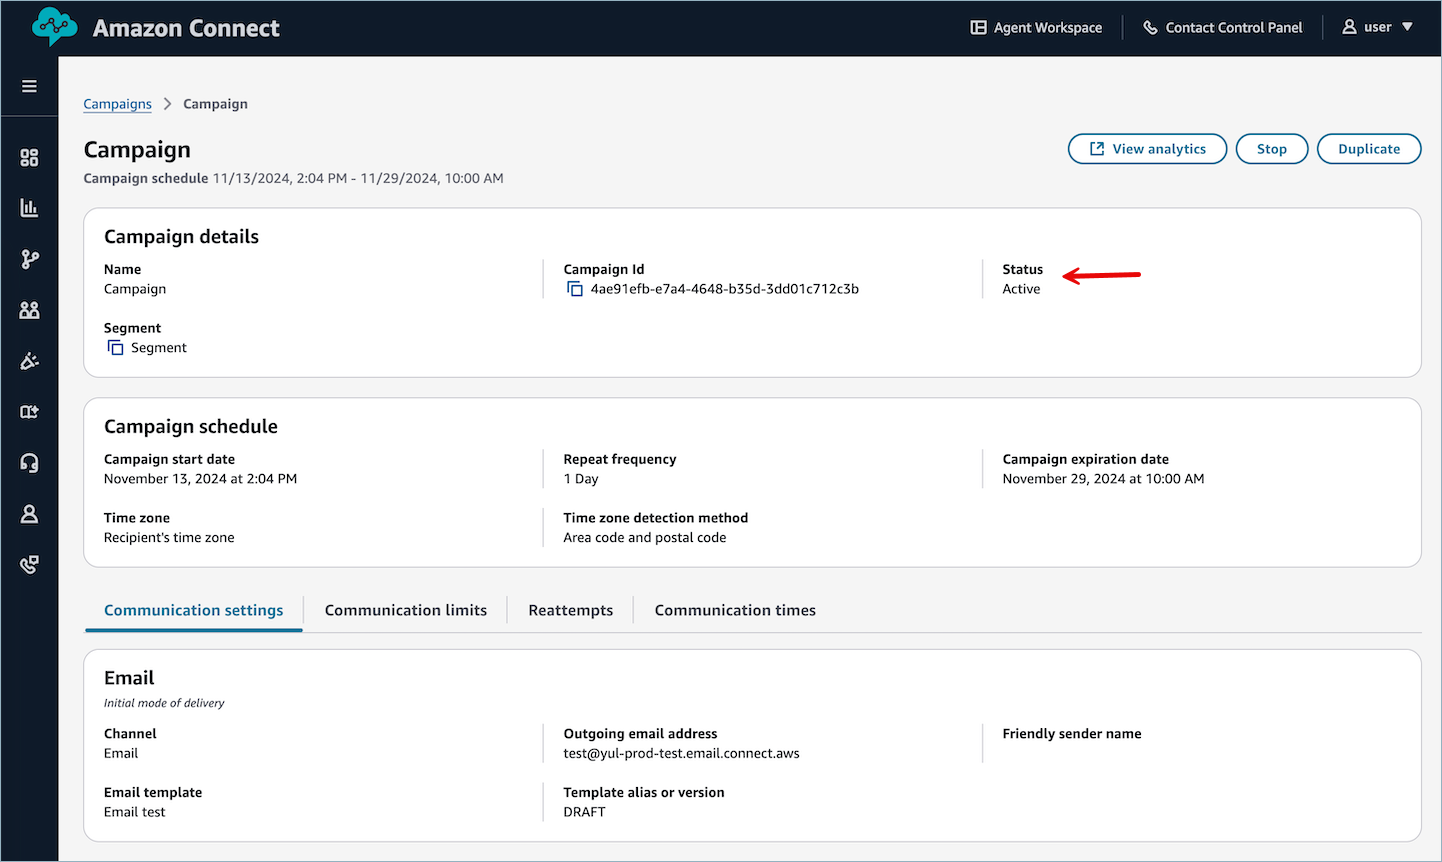The image size is (1442, 862).
Task: Expand the user account dropdown
Action: coord(1378,27)
